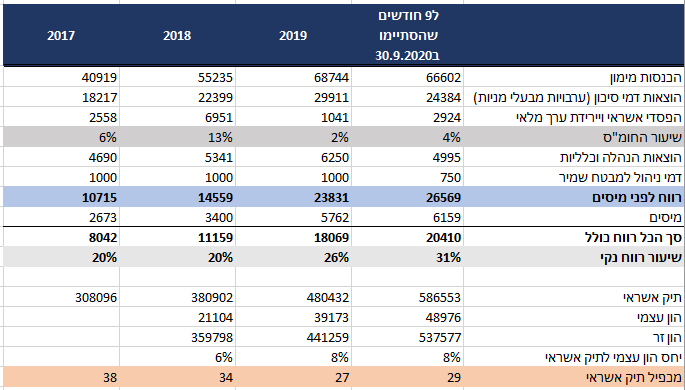
Task: Select cell showing 6951
Action: coord(219,118)
